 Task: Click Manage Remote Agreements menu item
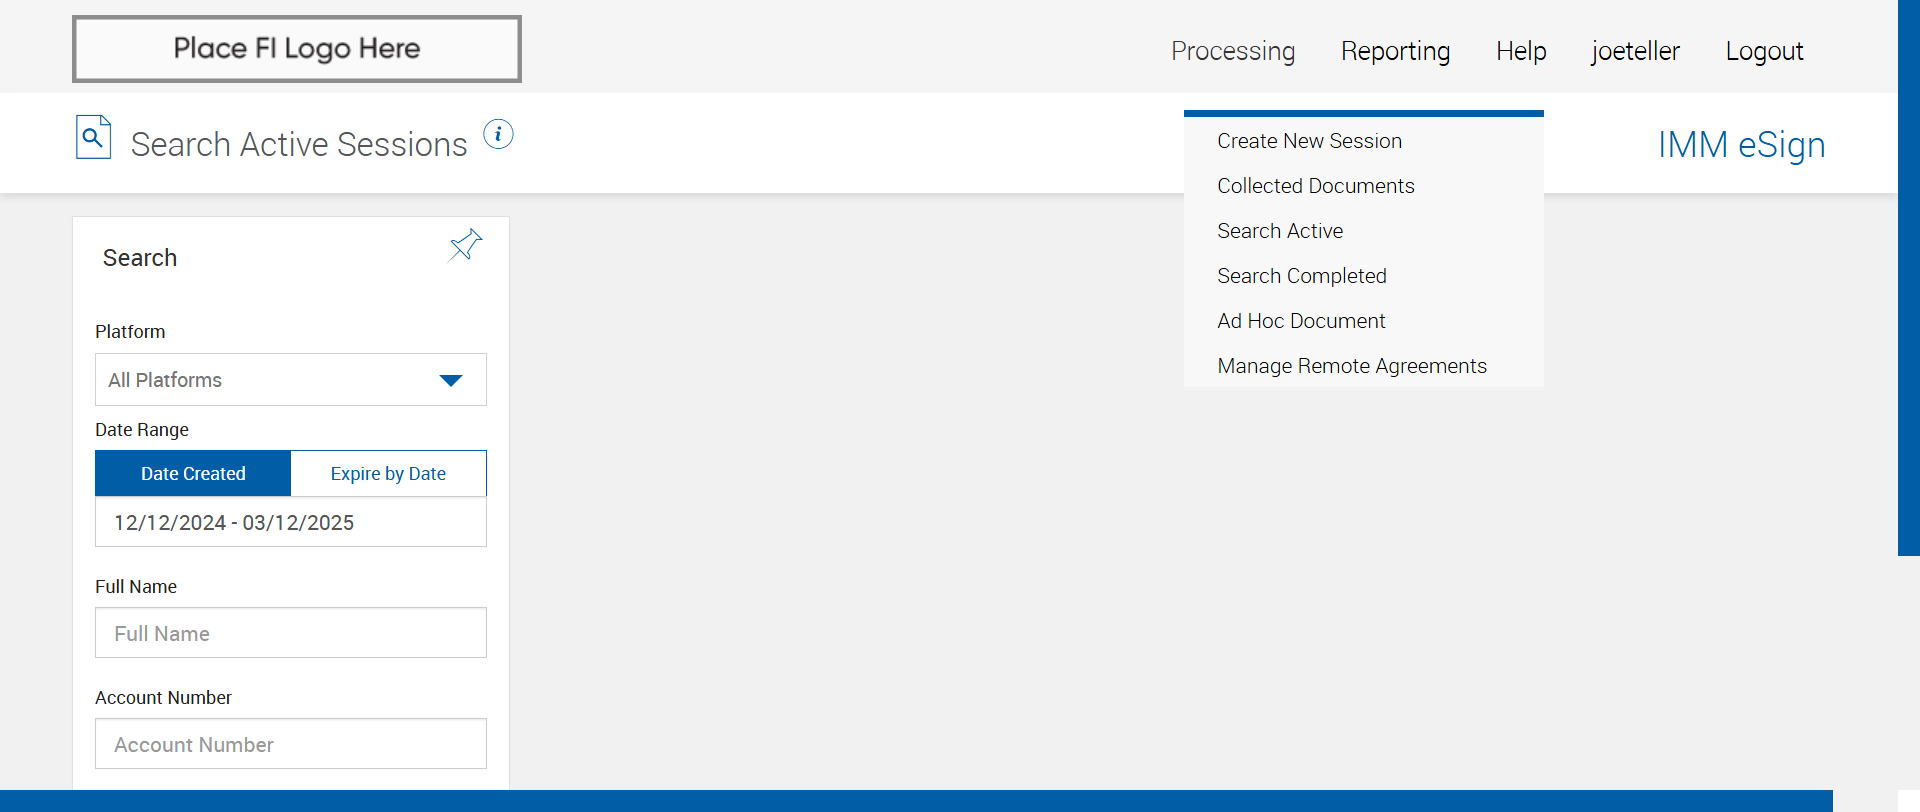point(1351,366)
